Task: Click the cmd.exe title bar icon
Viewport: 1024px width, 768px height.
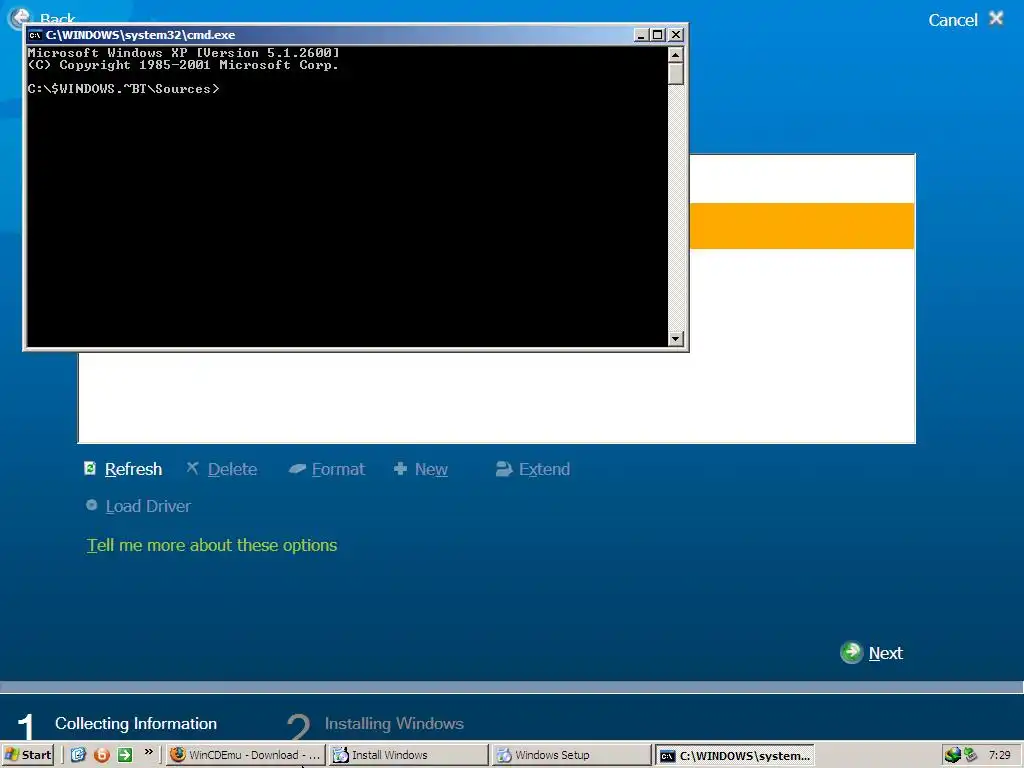Action: point(35,35)
